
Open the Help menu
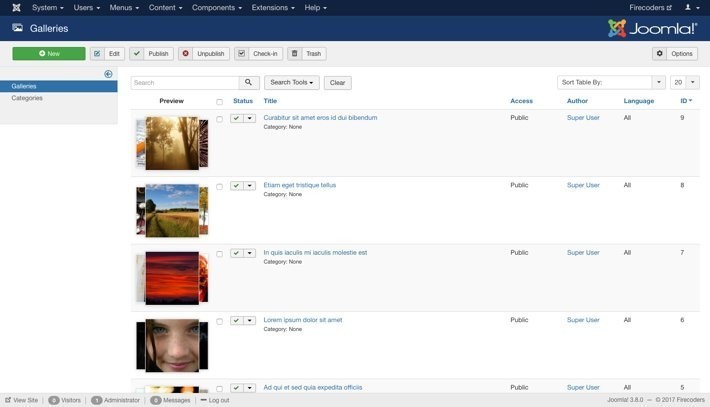coord(316,8)
